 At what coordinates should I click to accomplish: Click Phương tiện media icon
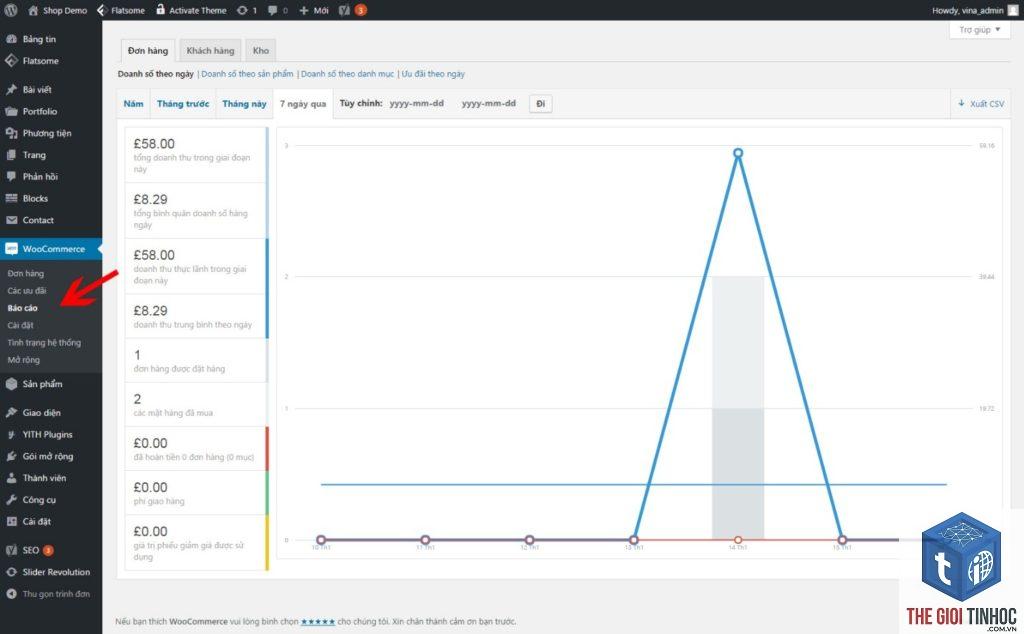click(11, 133)
